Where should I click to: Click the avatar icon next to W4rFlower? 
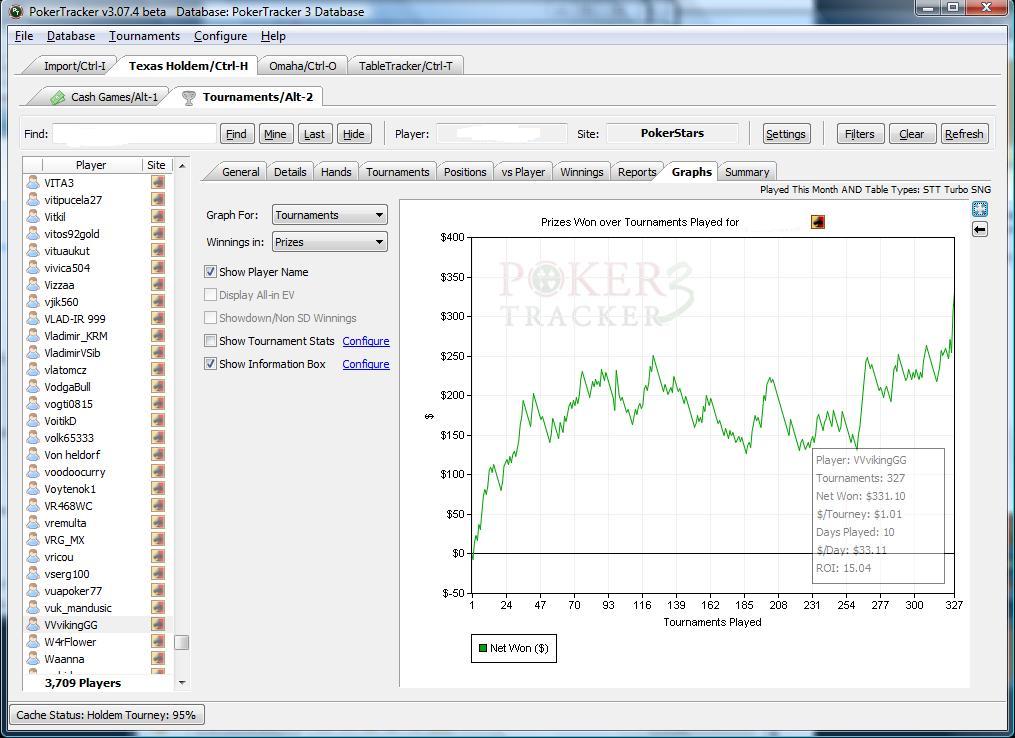32,642
